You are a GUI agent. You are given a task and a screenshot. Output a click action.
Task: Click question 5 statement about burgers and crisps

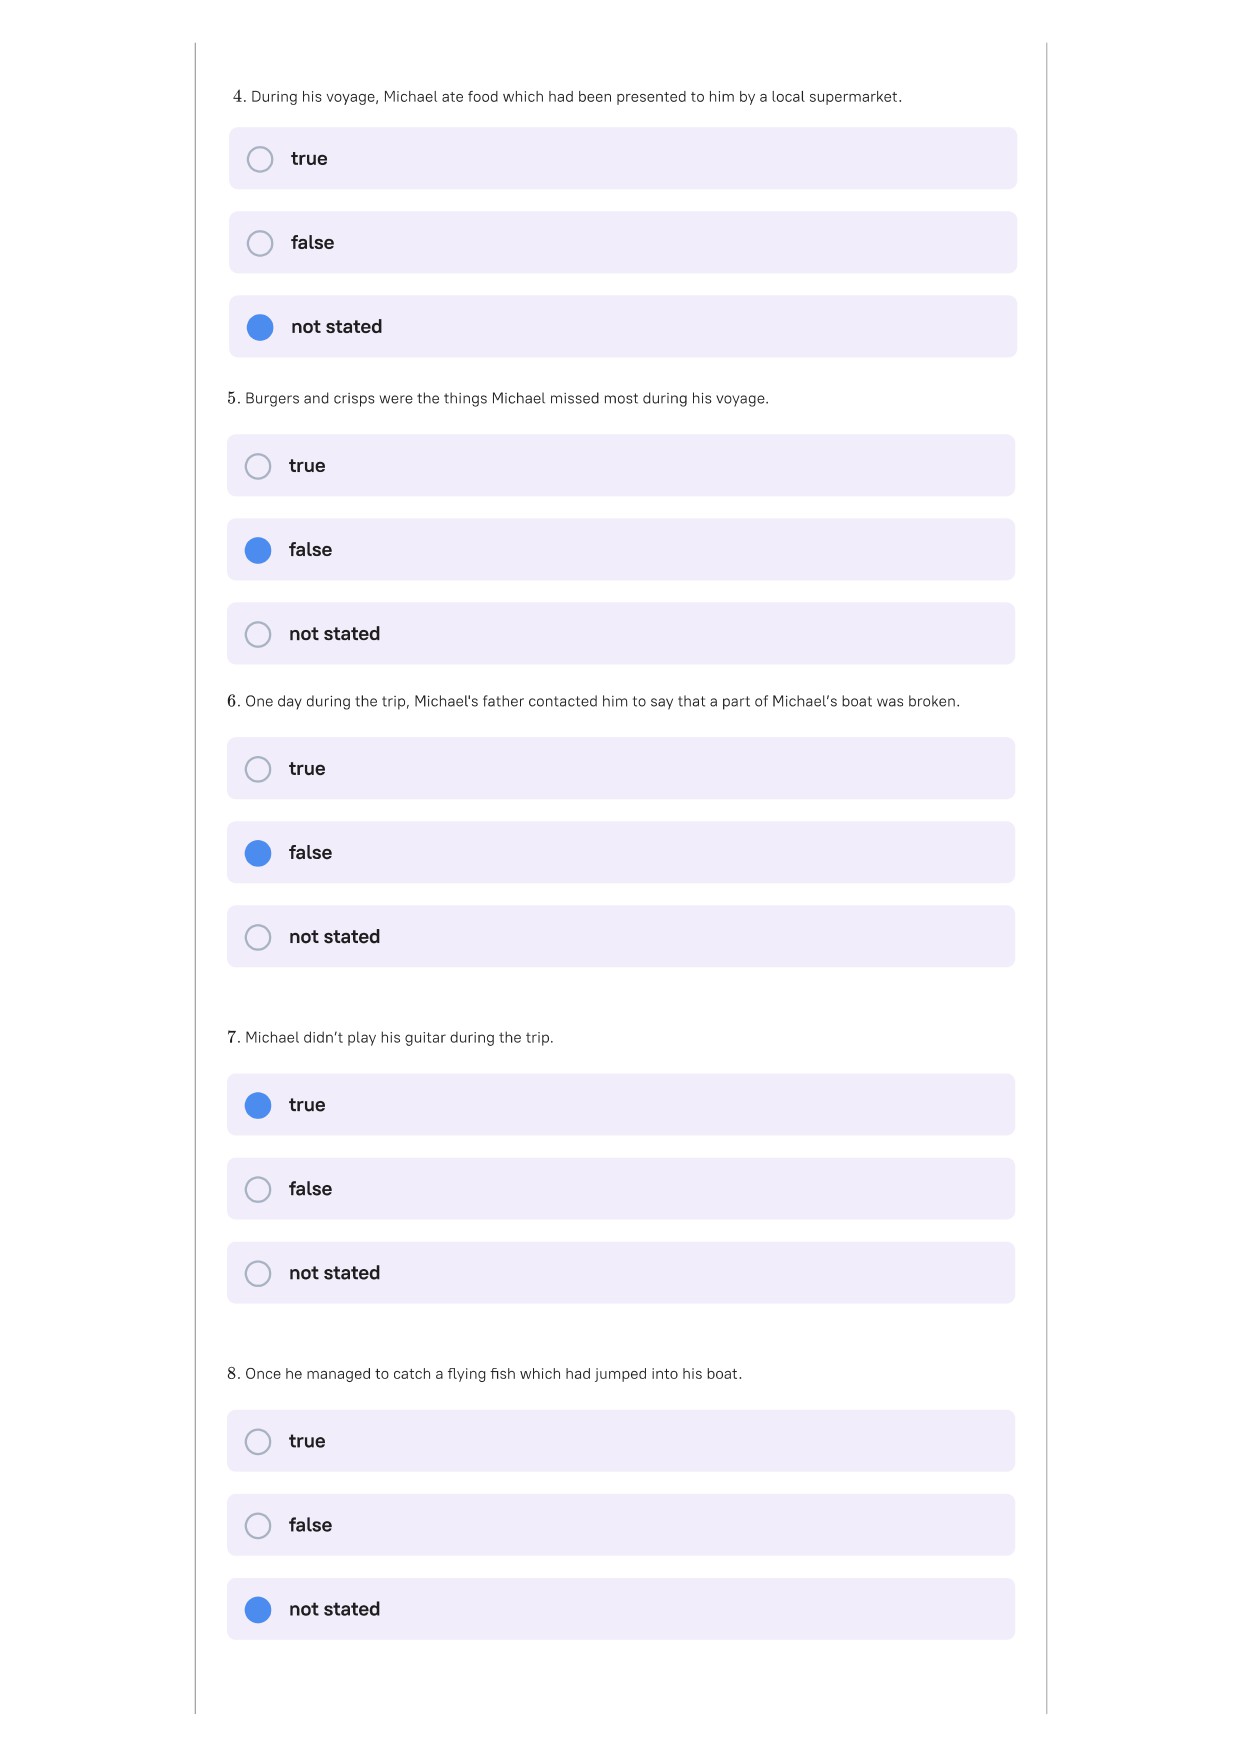pos(498,398)
